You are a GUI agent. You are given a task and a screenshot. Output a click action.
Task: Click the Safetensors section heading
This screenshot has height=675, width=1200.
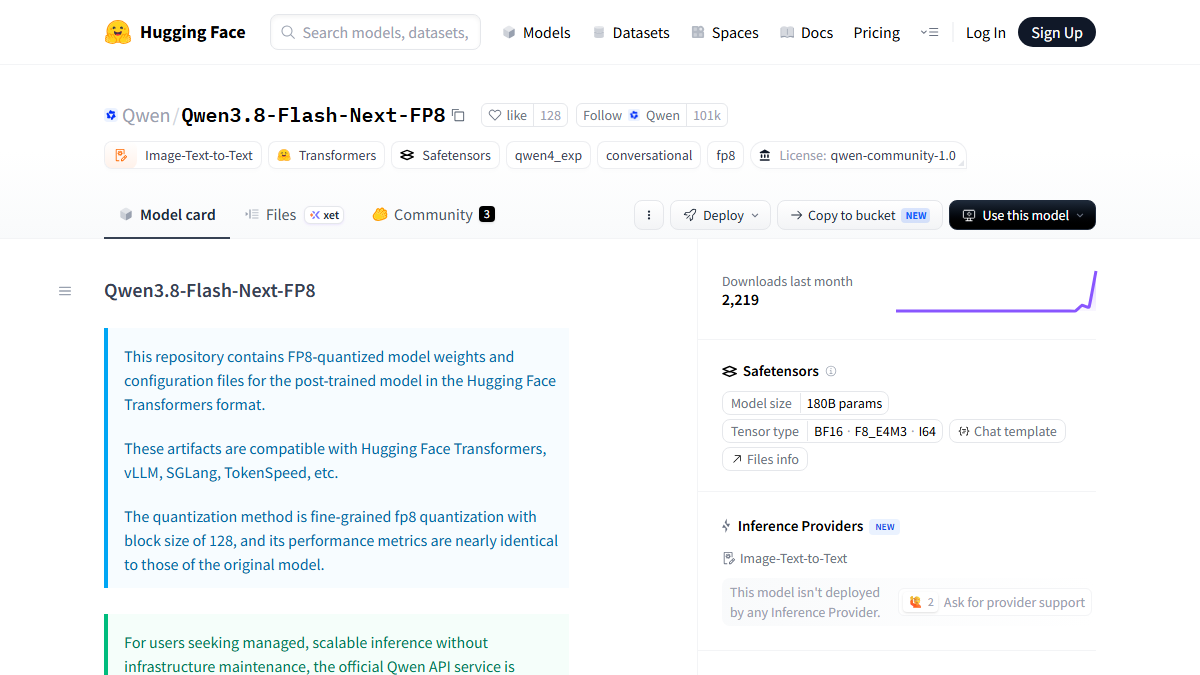point(780,371)
